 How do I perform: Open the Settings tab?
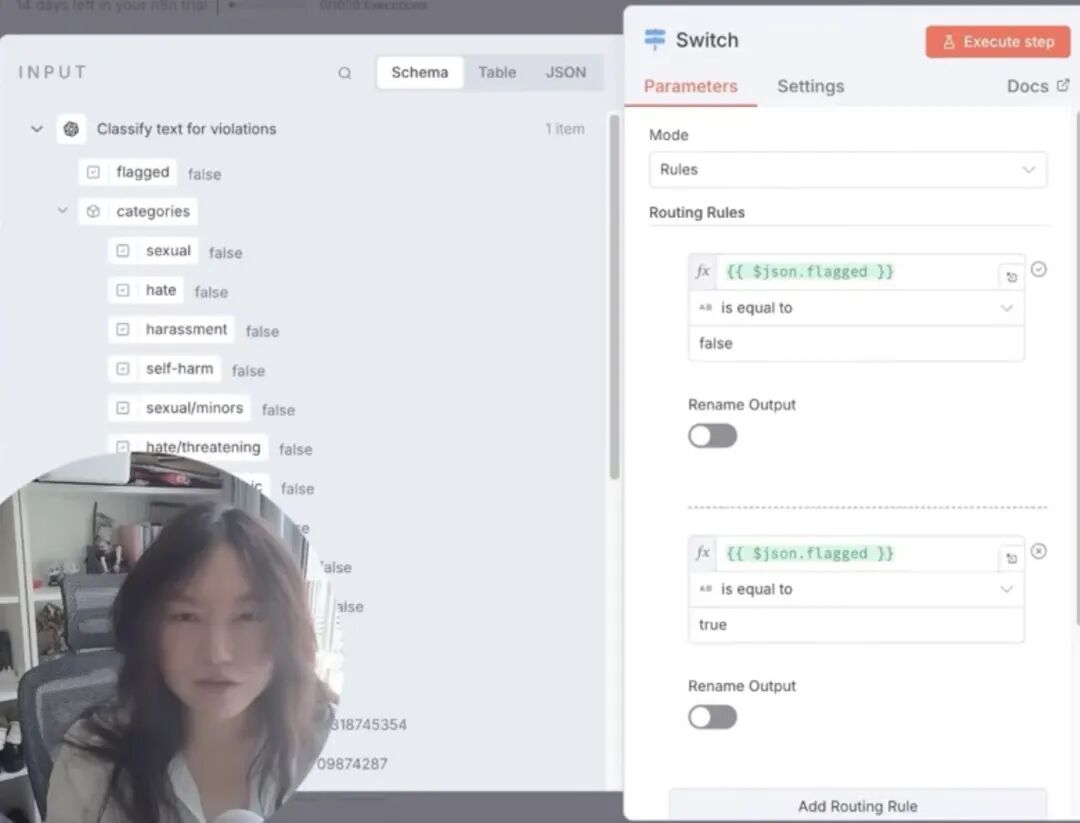point(811,86)
